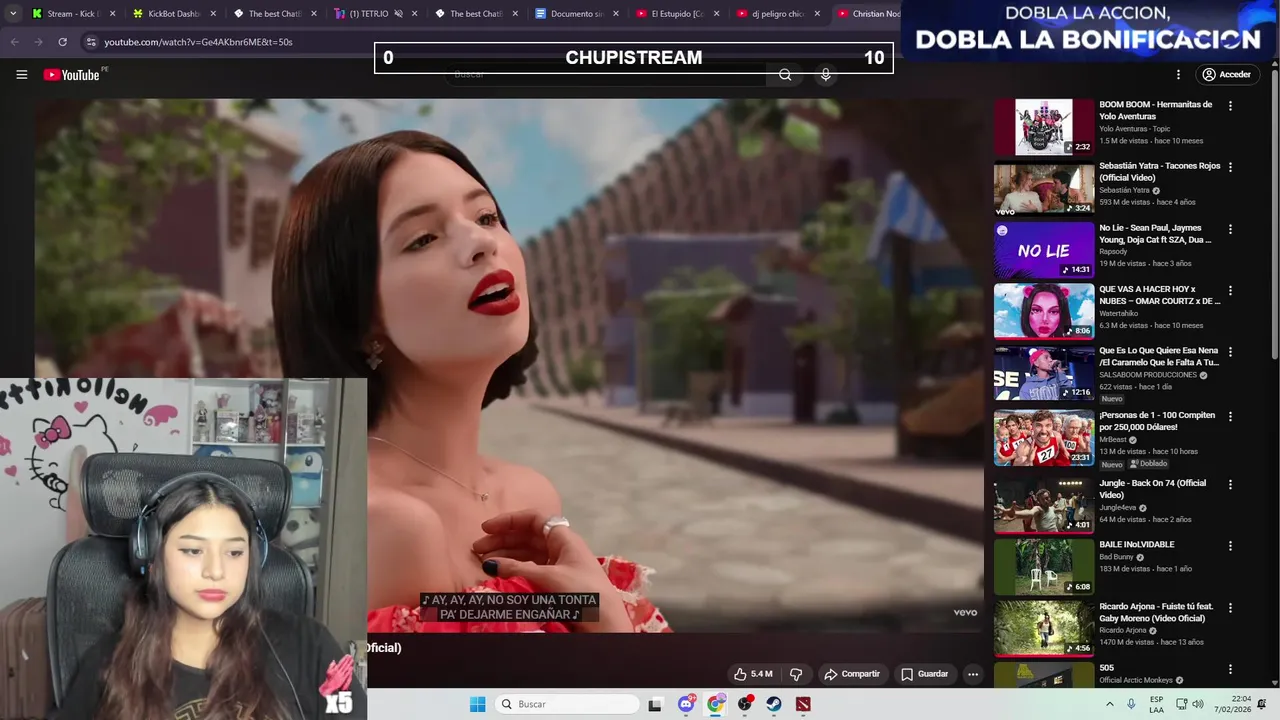
Task: Go to YouTube home via logo
Action: pos(72,75)
